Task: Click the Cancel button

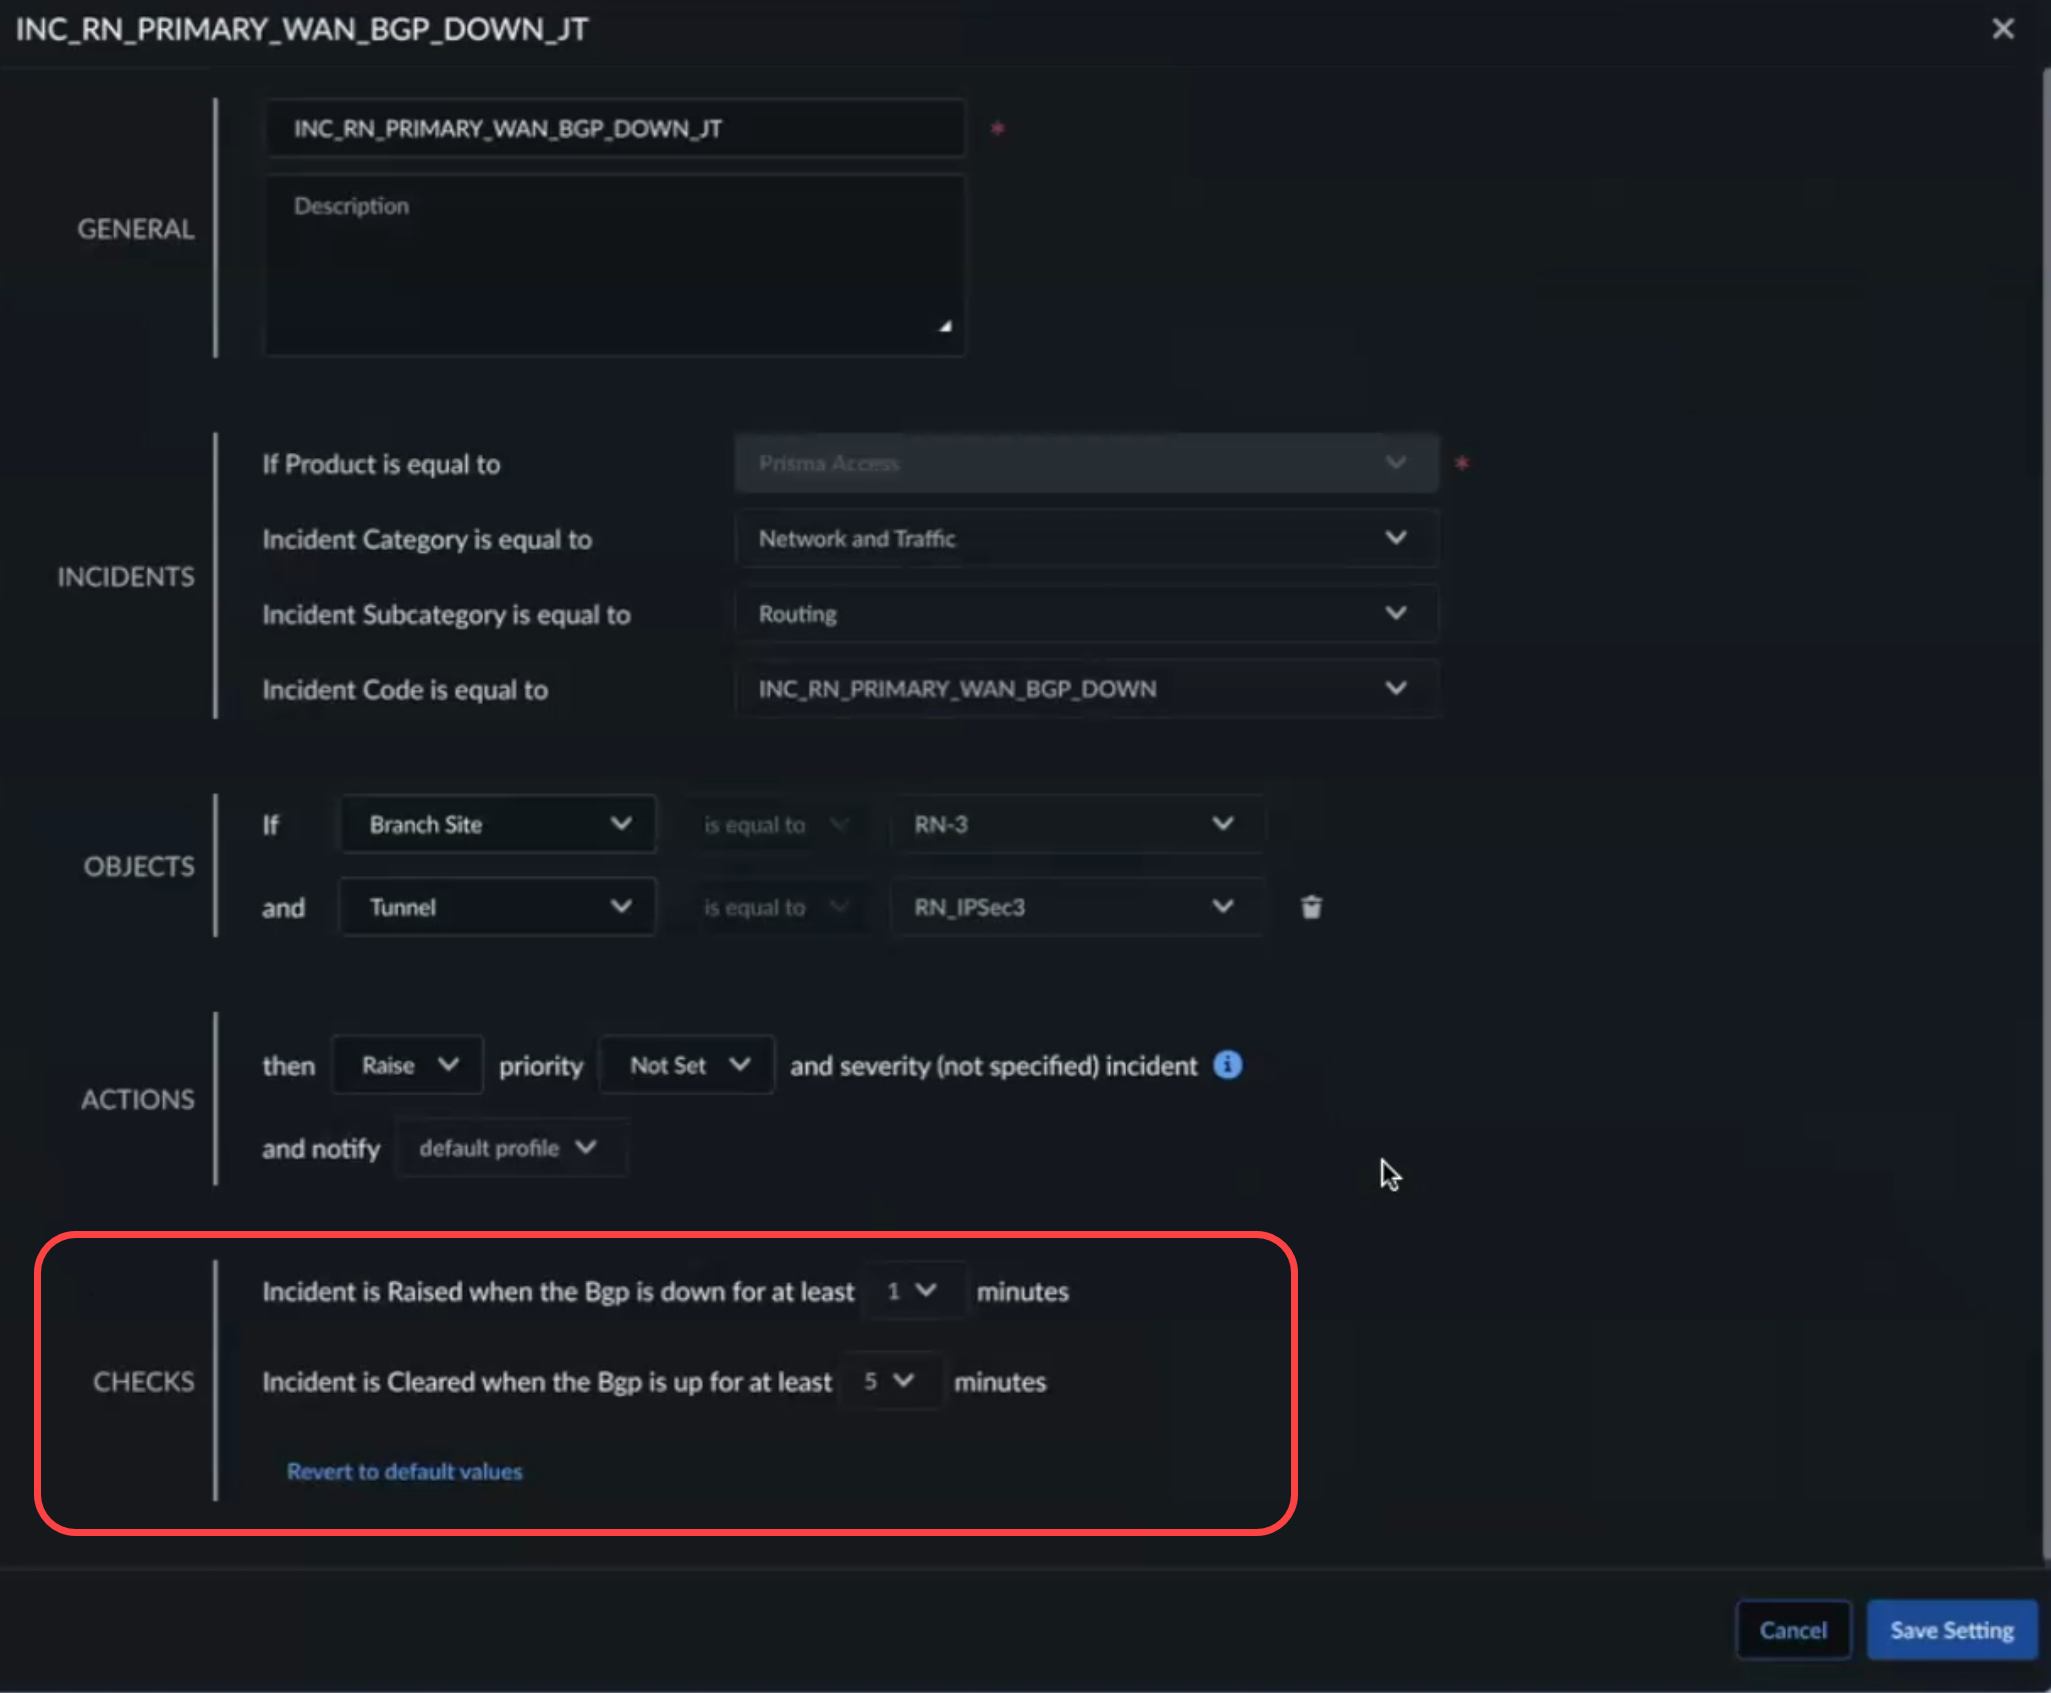Action: tap(1792, 1630)
